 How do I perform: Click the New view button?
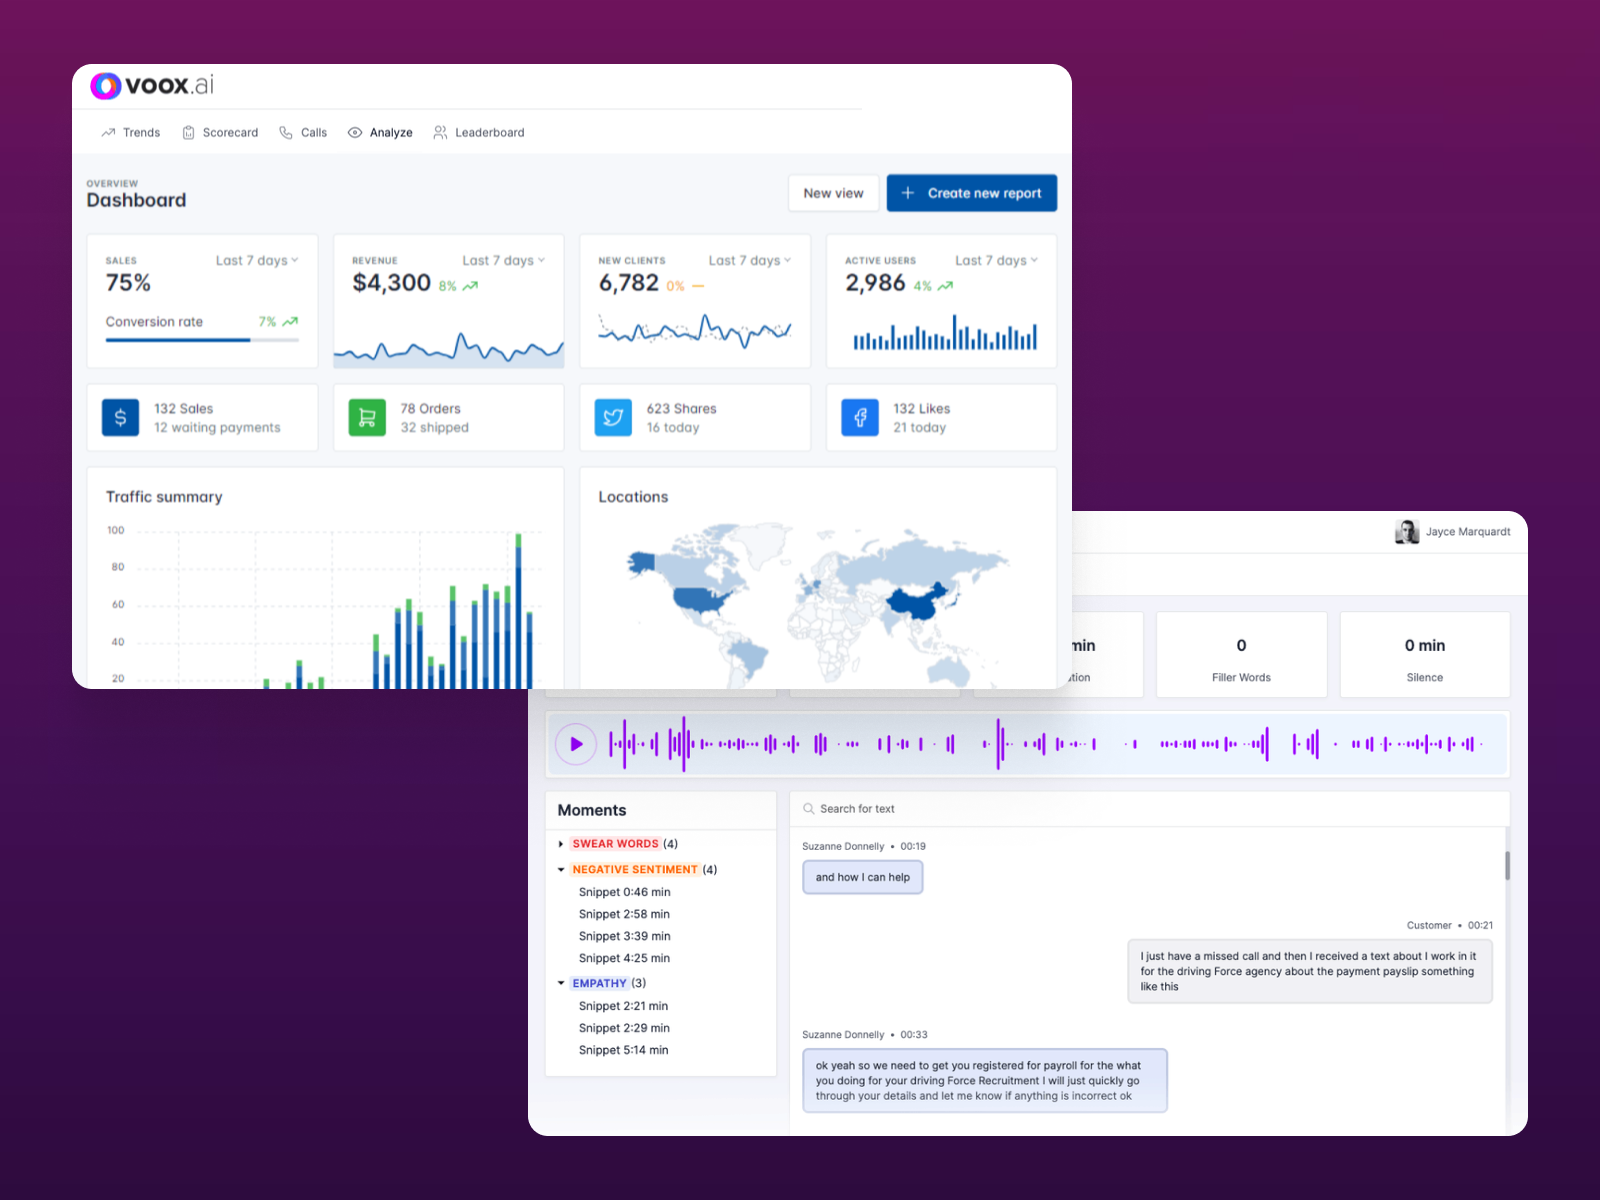(x=833, y=193)
